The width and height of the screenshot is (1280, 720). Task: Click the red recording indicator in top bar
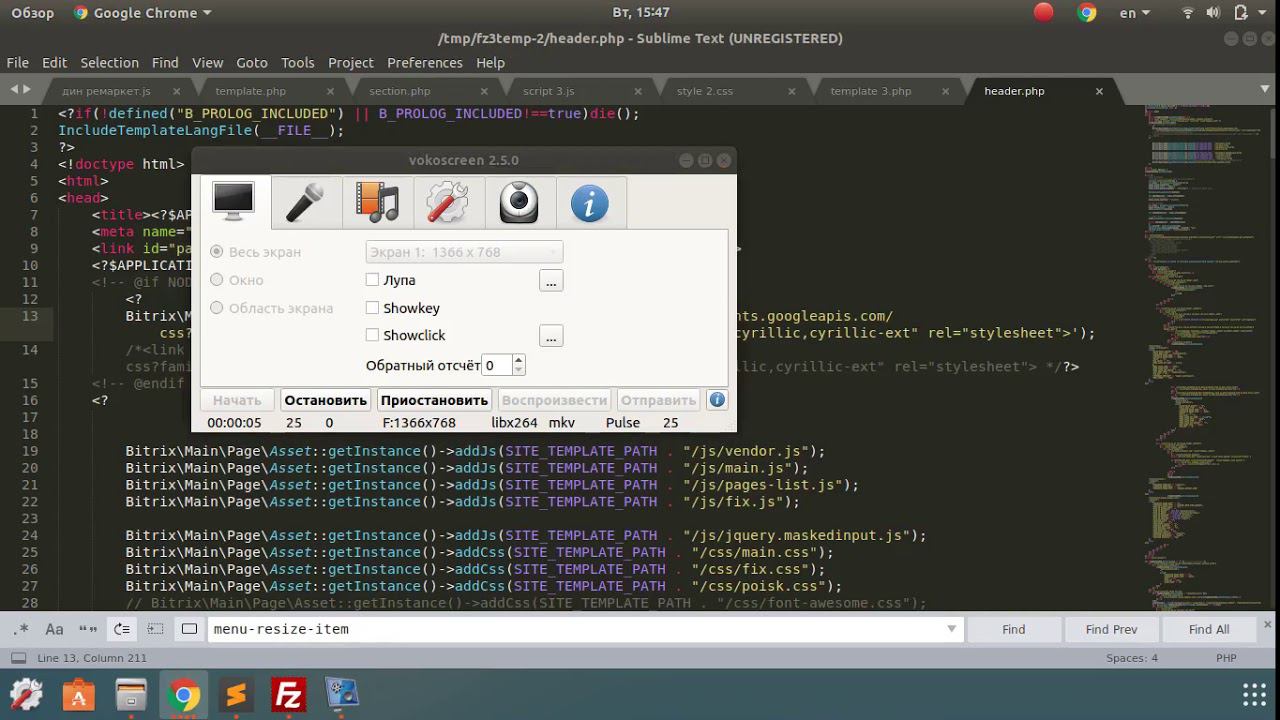point(1044,12)
